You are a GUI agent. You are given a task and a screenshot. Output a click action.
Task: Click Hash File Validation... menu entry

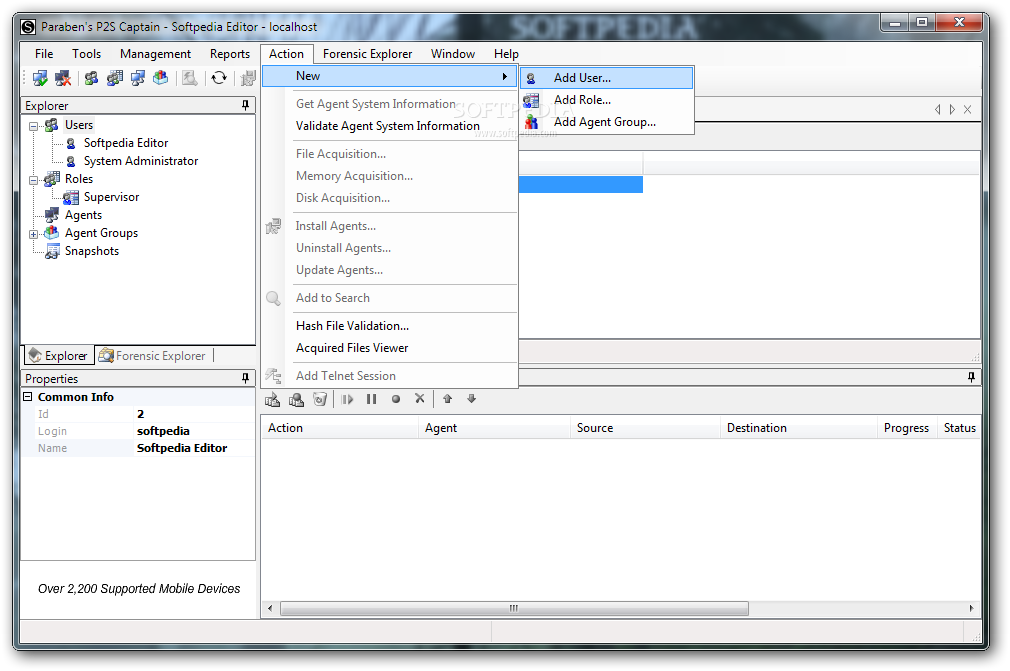(x=352, y=326)
